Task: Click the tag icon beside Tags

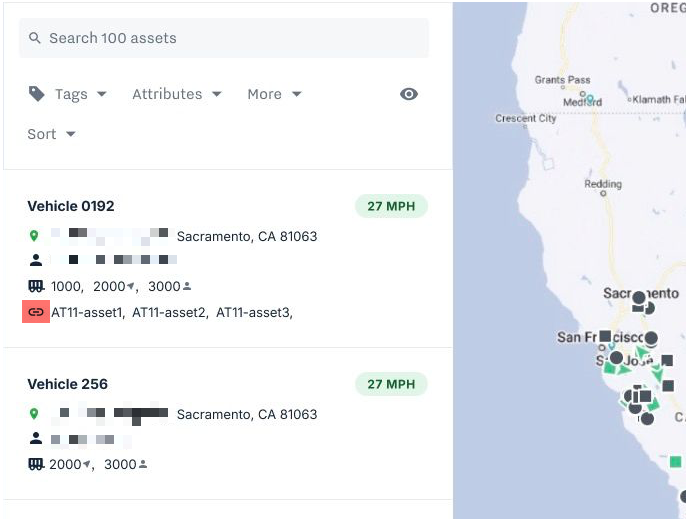Action: click(x=36, y=94)
